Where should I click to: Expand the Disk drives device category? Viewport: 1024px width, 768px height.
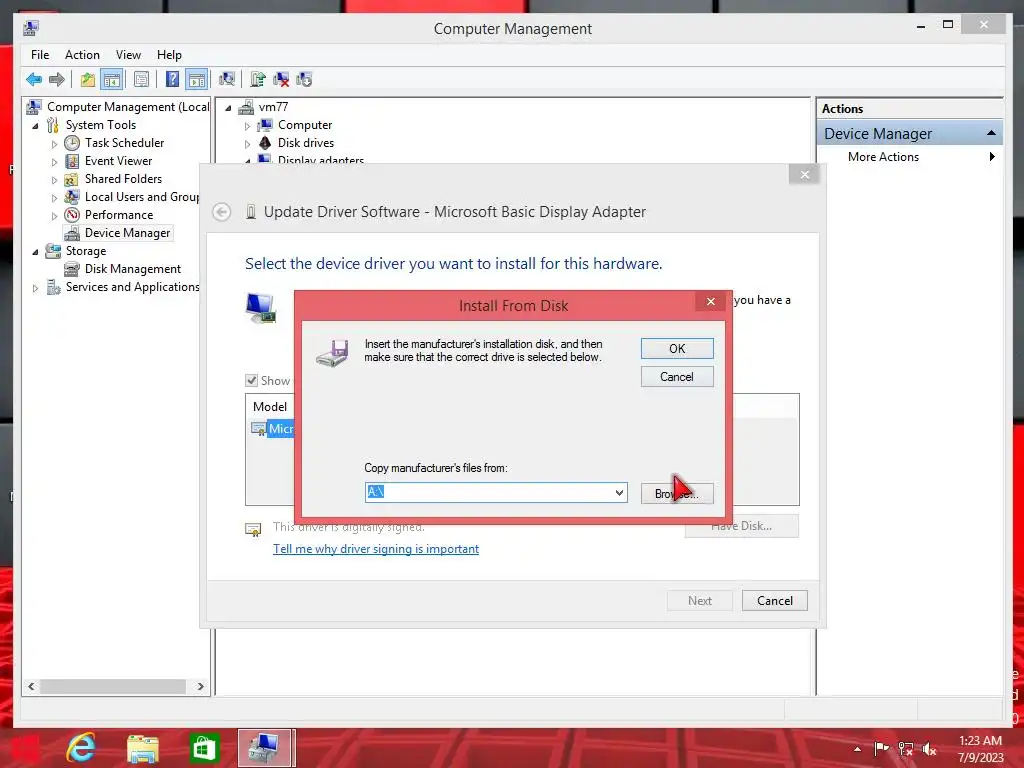click(248, 144)
